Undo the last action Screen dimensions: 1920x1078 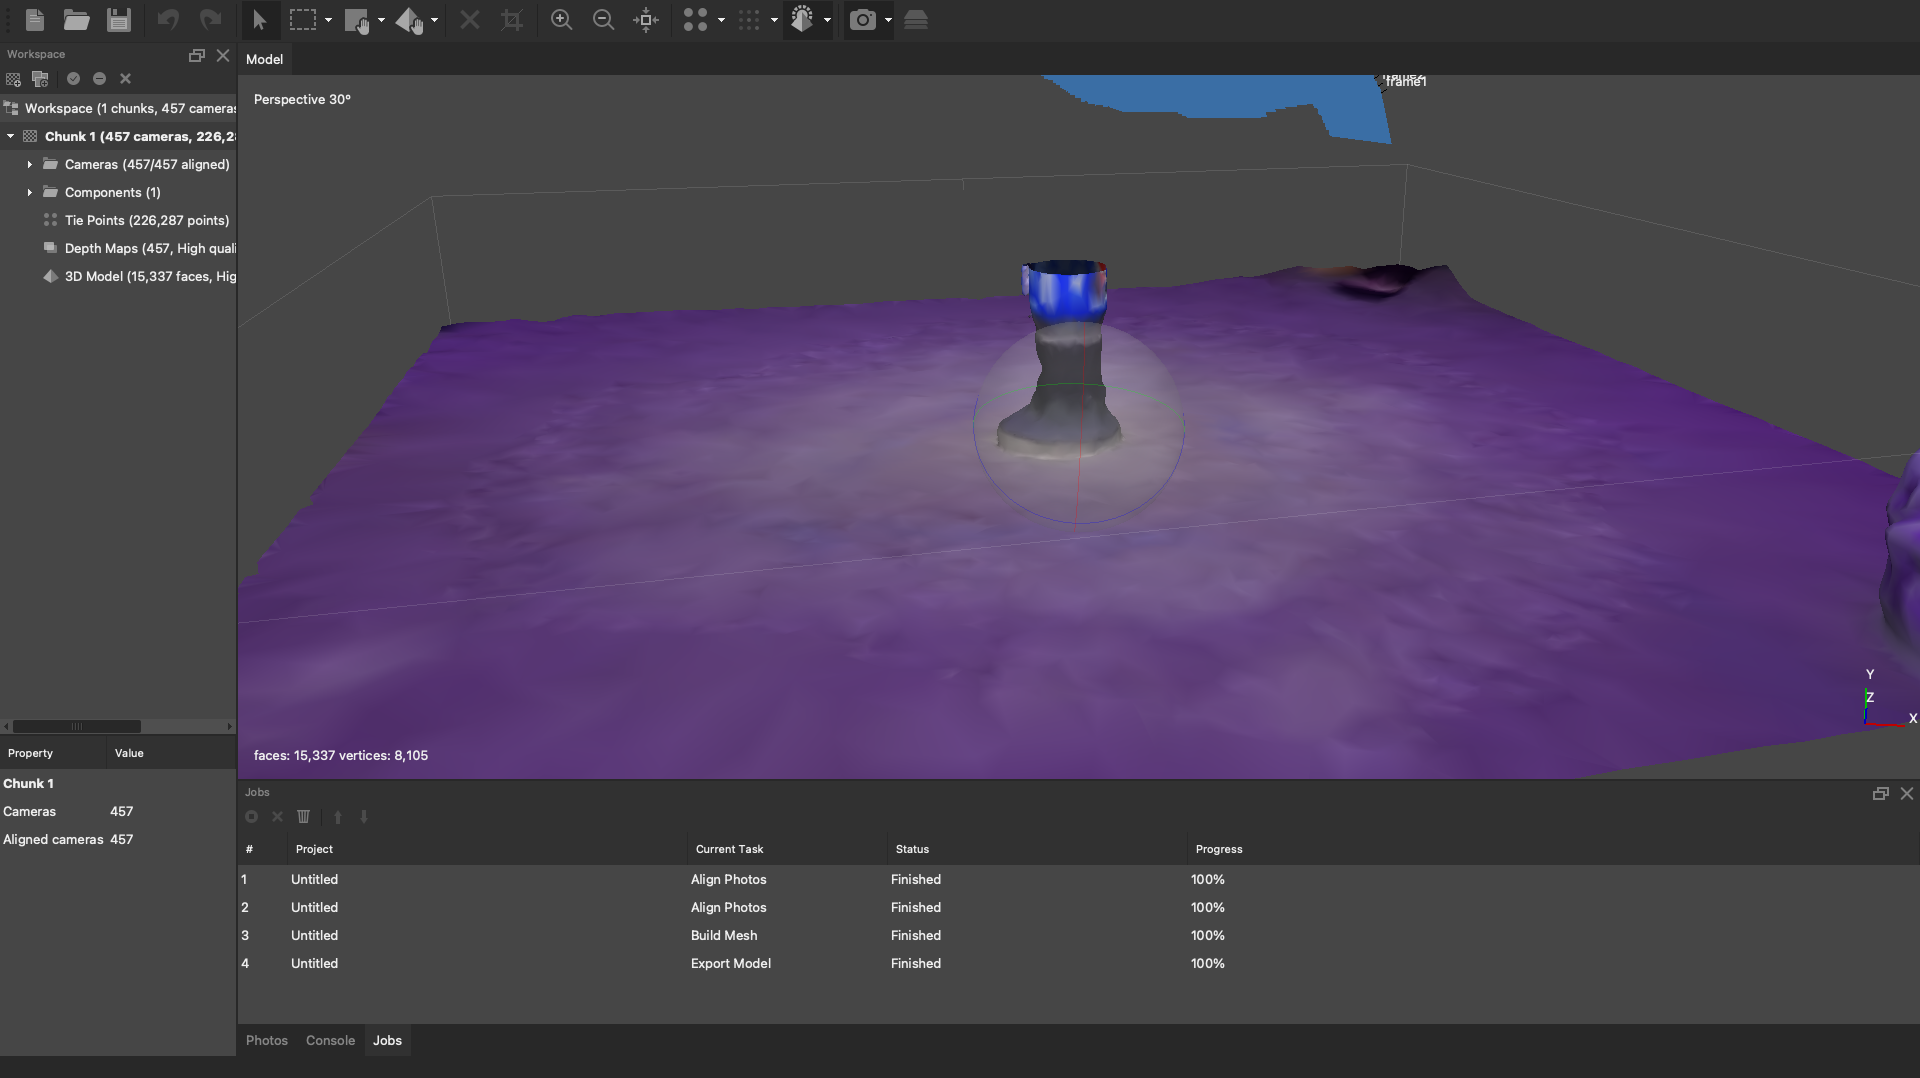coord(168,20)
